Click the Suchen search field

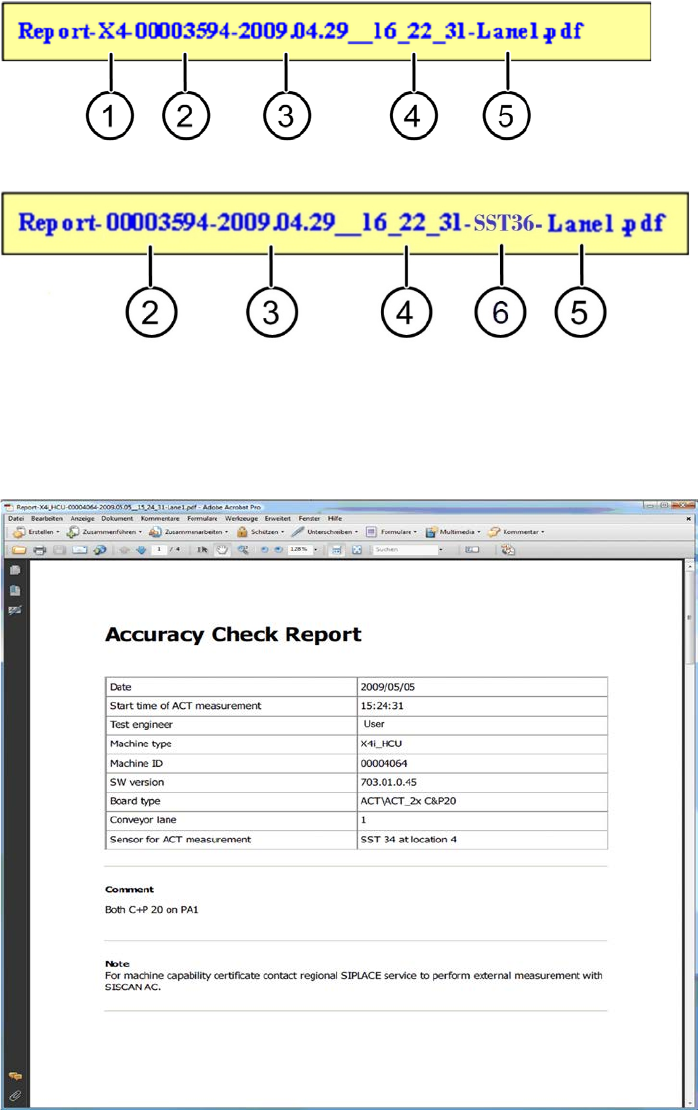tap(404, 550)
